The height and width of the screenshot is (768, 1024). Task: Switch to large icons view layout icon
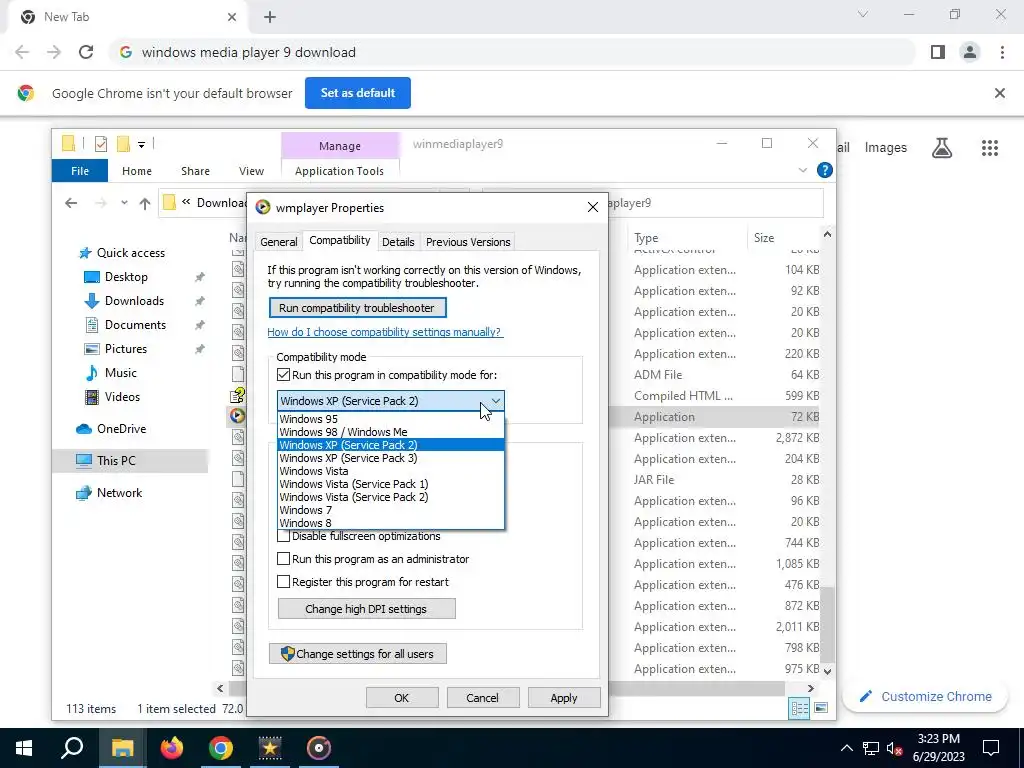[x=821, y=709]
